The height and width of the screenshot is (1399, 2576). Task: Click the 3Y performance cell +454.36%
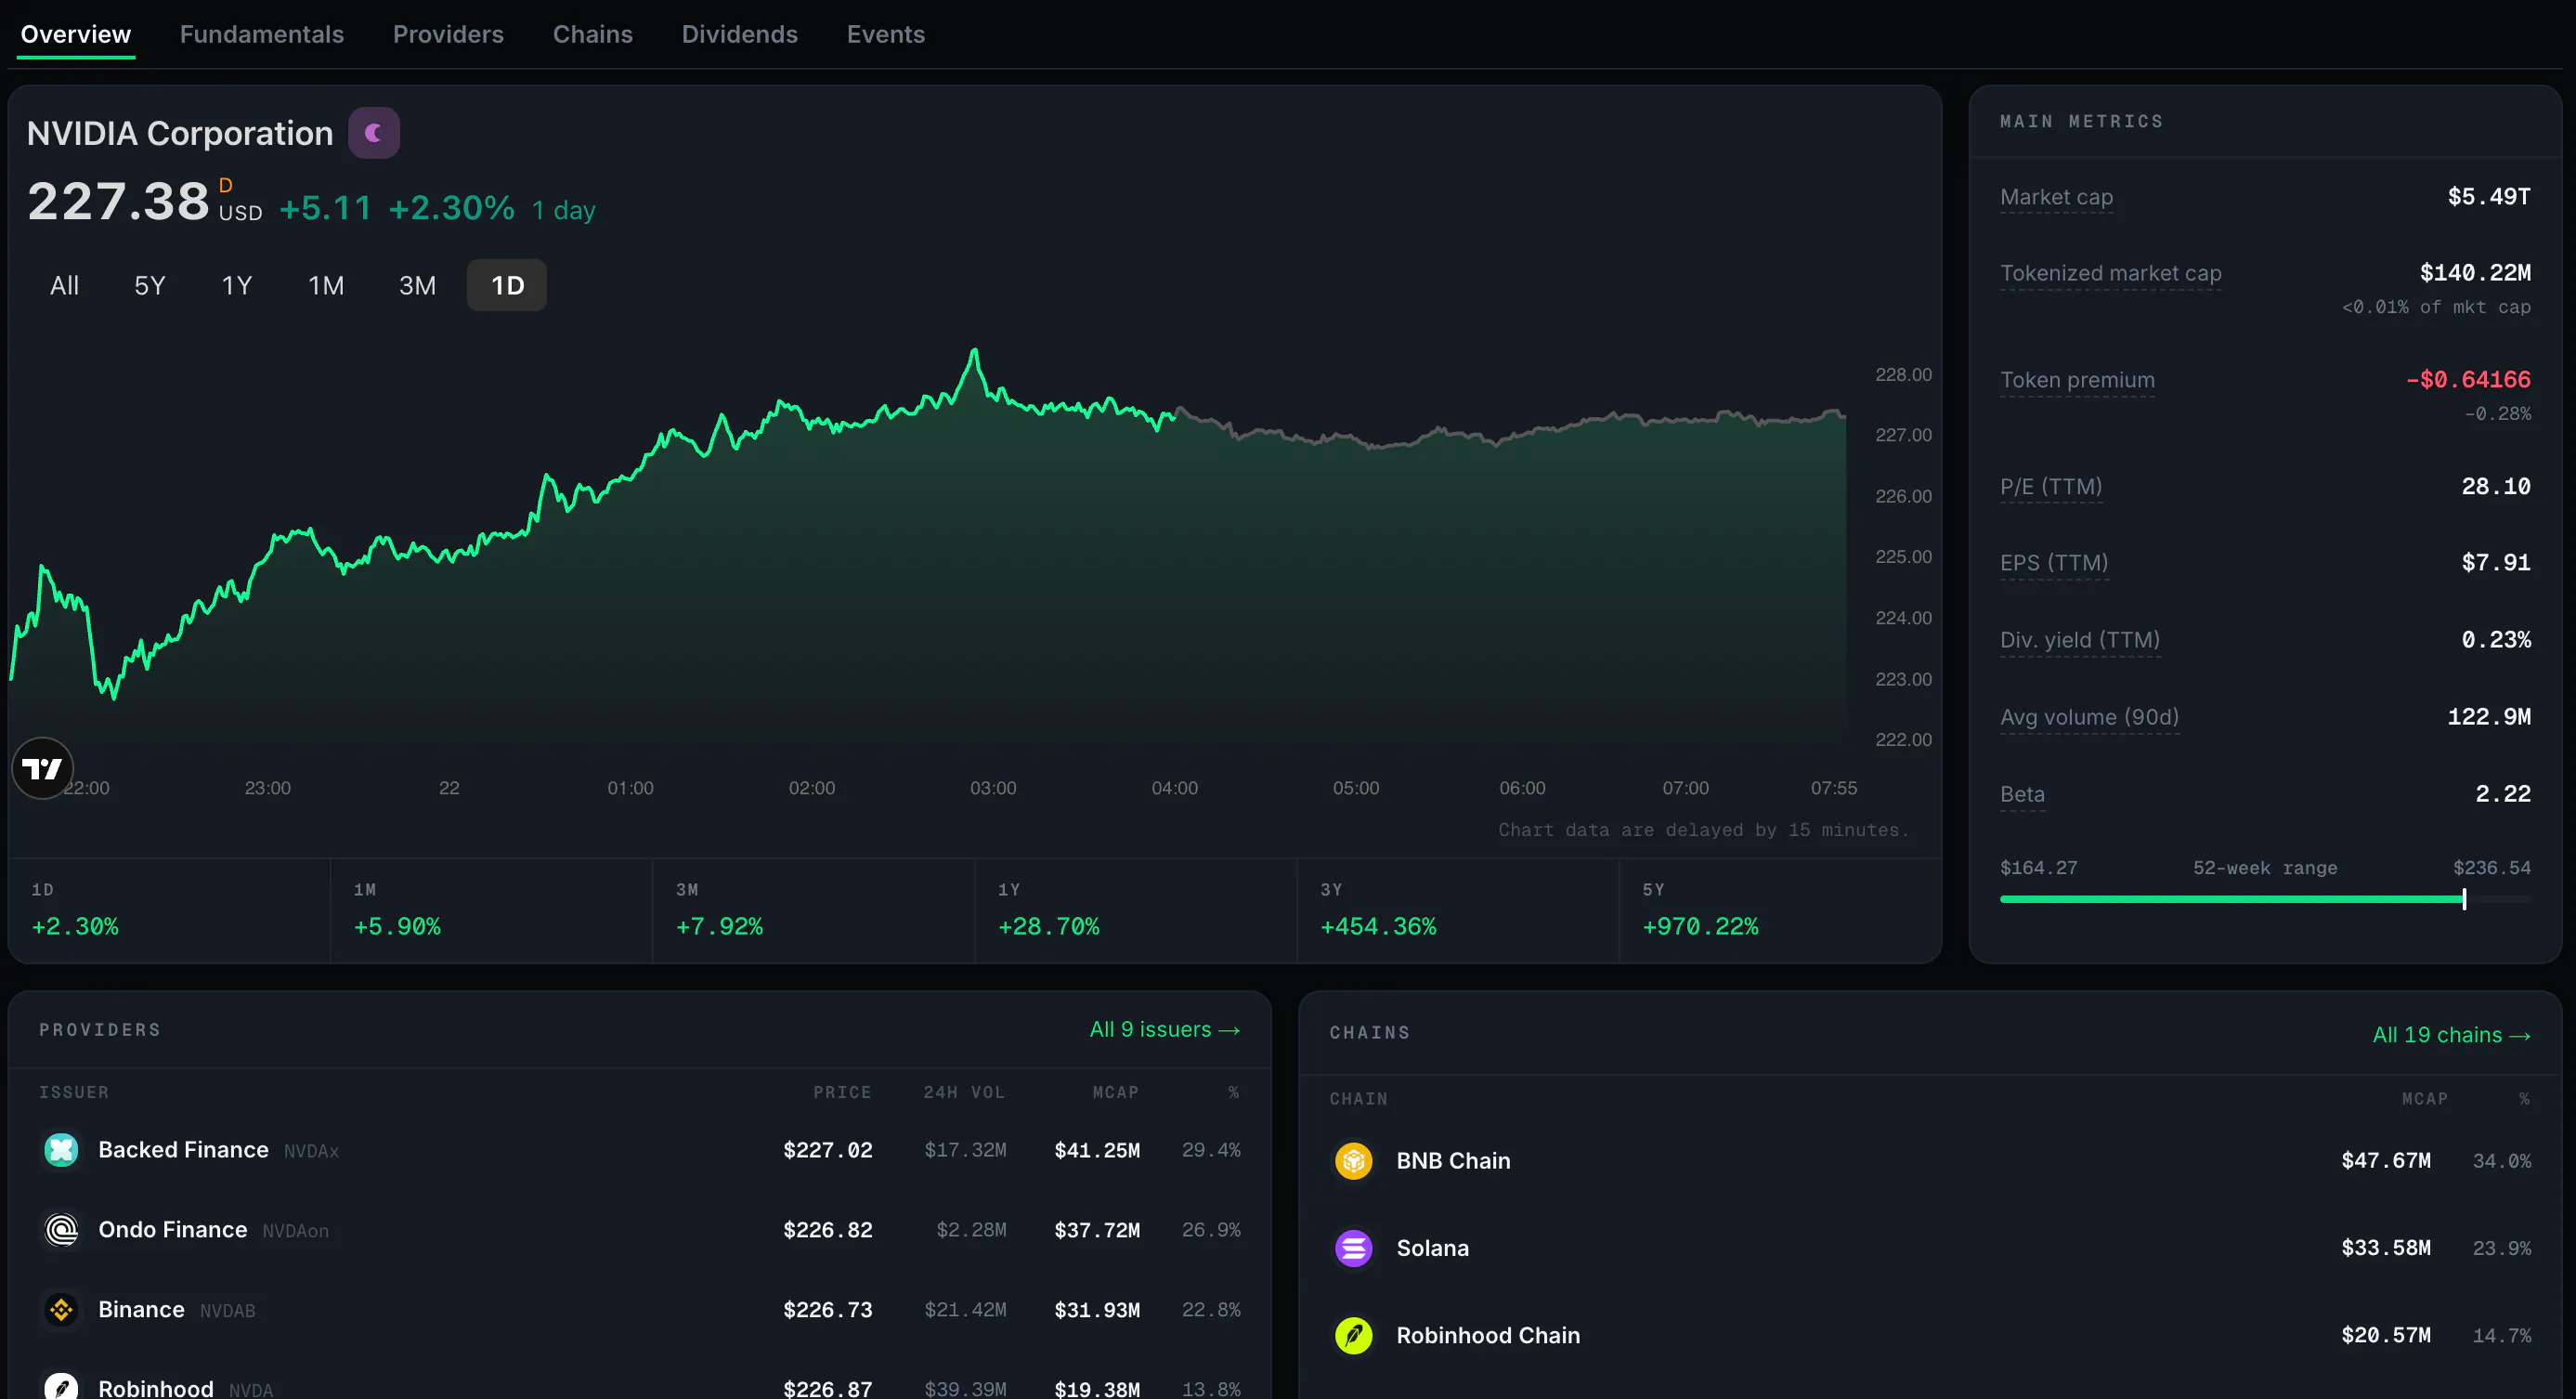click(1458, 911)
